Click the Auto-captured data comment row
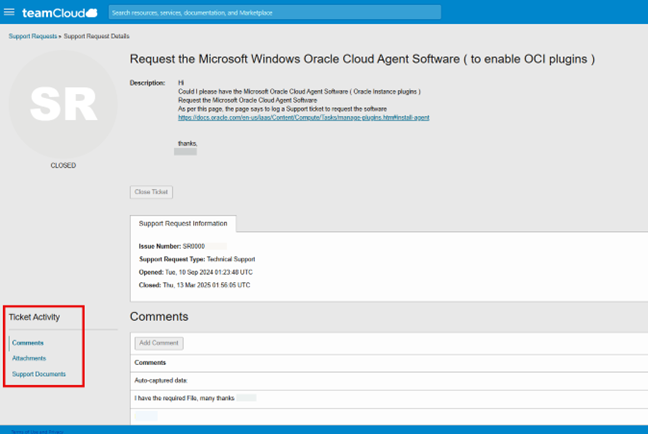 coord(389,381)
